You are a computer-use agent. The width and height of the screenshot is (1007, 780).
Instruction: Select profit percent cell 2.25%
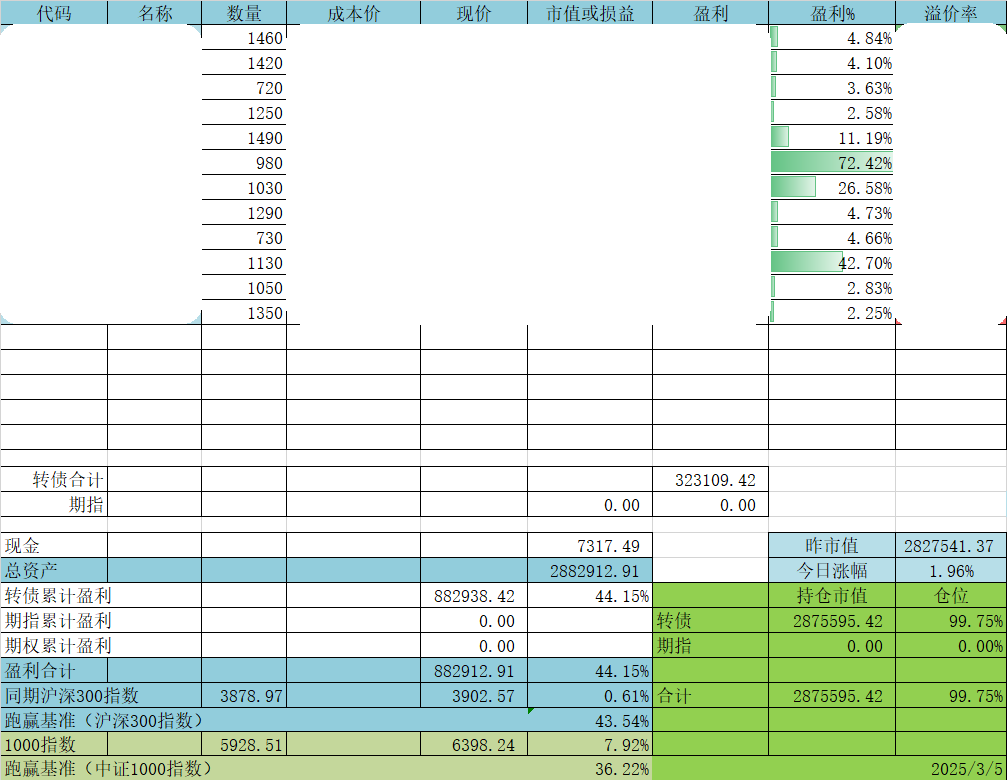pyautogui.click(x=832, y=313)
